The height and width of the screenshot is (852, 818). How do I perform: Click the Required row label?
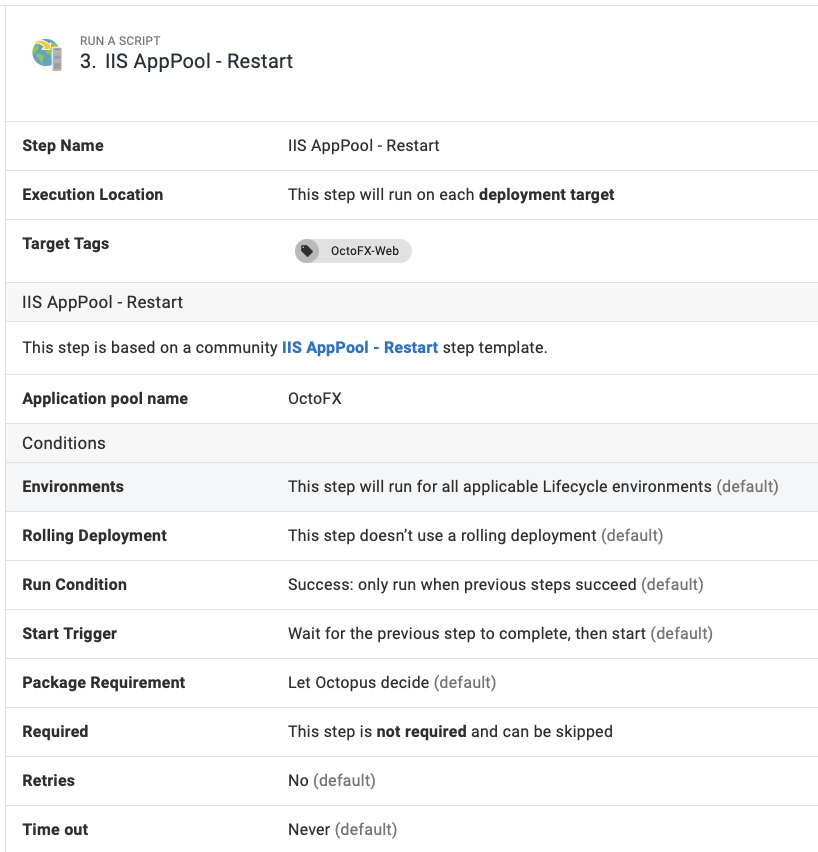coord(55,732)
